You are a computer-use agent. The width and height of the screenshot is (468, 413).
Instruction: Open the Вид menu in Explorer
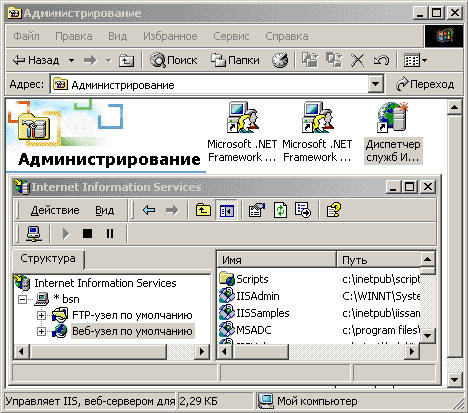[117, 36]
